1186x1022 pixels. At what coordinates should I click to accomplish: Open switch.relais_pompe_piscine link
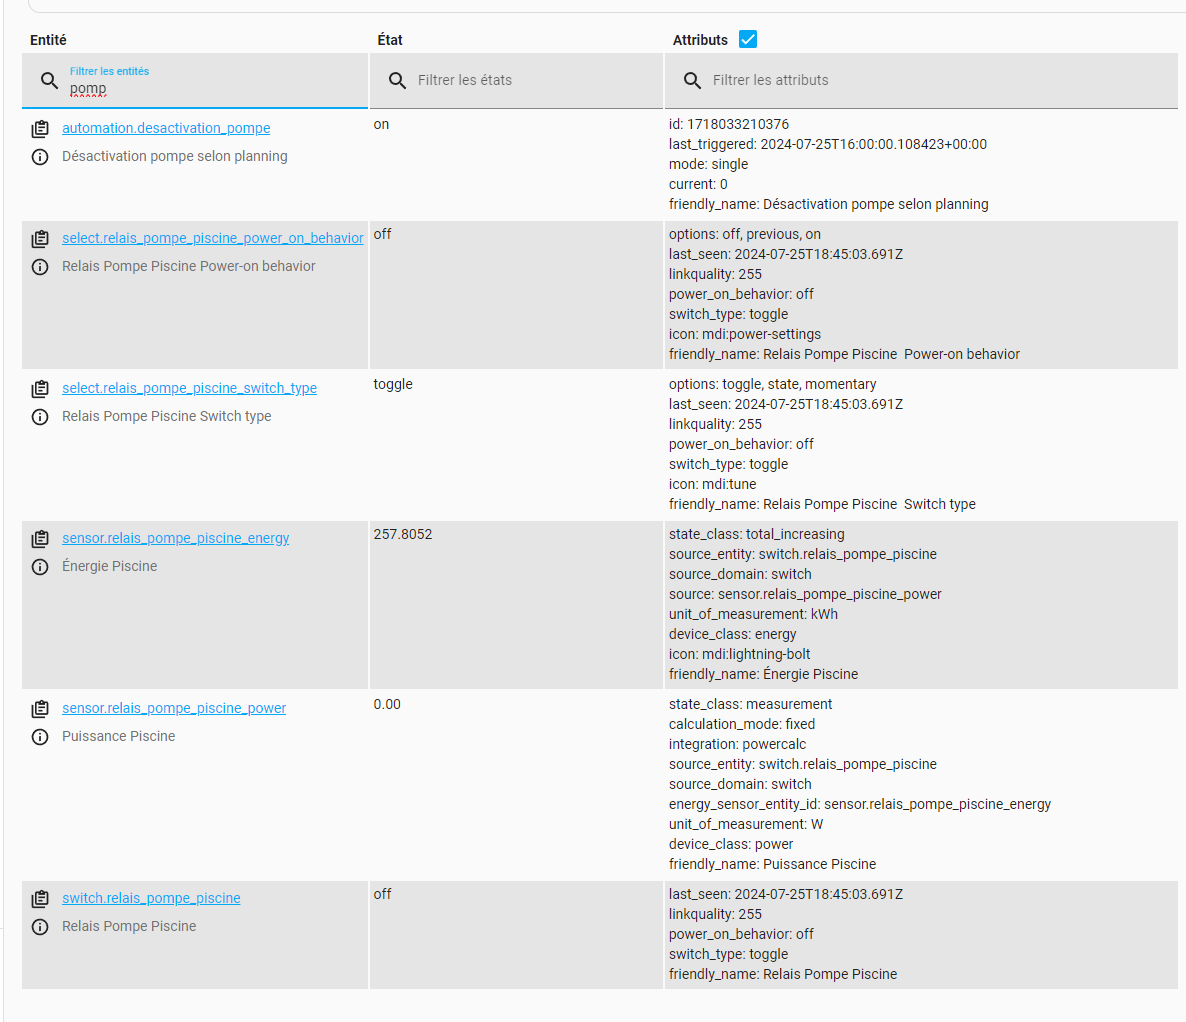click(x=151, y=898)
